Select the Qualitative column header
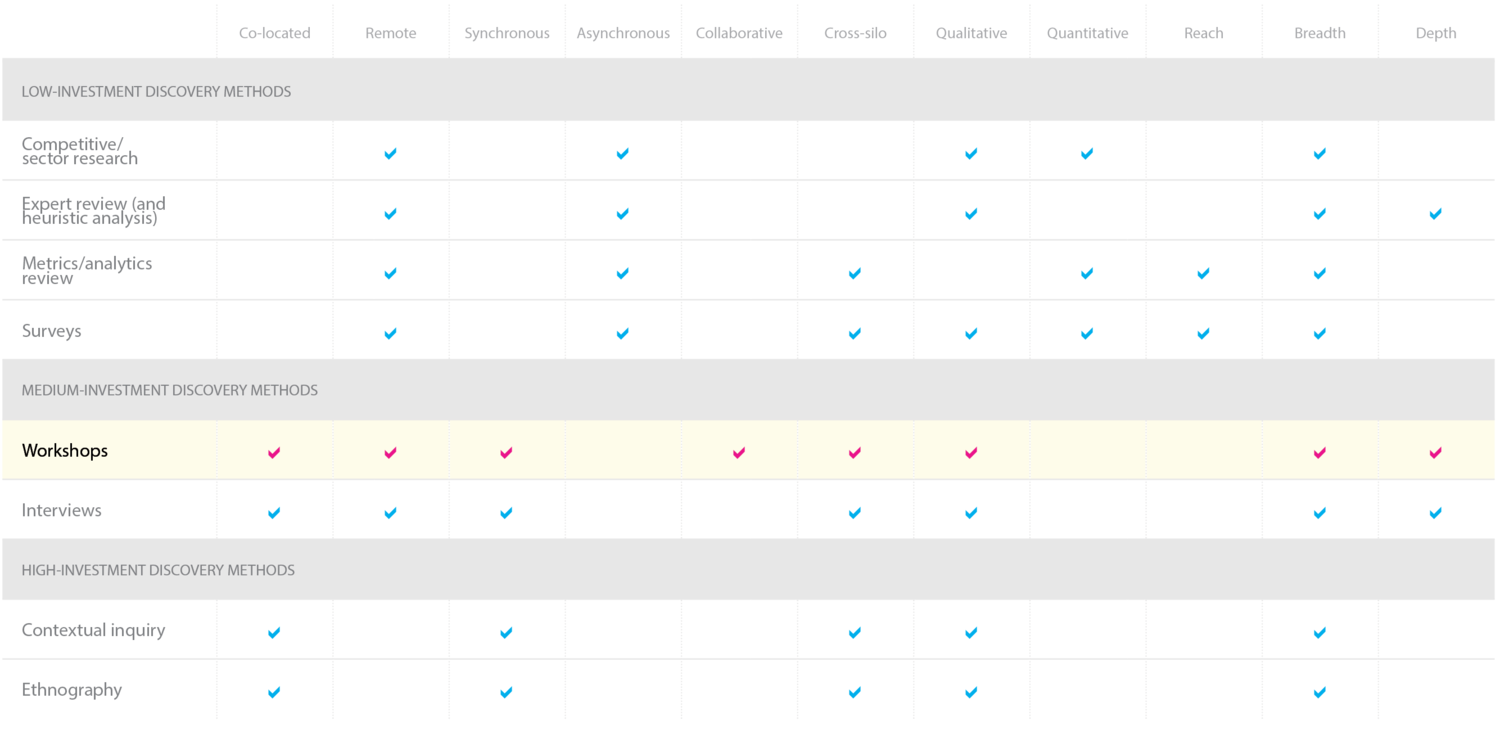Viewport: 1500px width, 730px height. tap(971, 33)
